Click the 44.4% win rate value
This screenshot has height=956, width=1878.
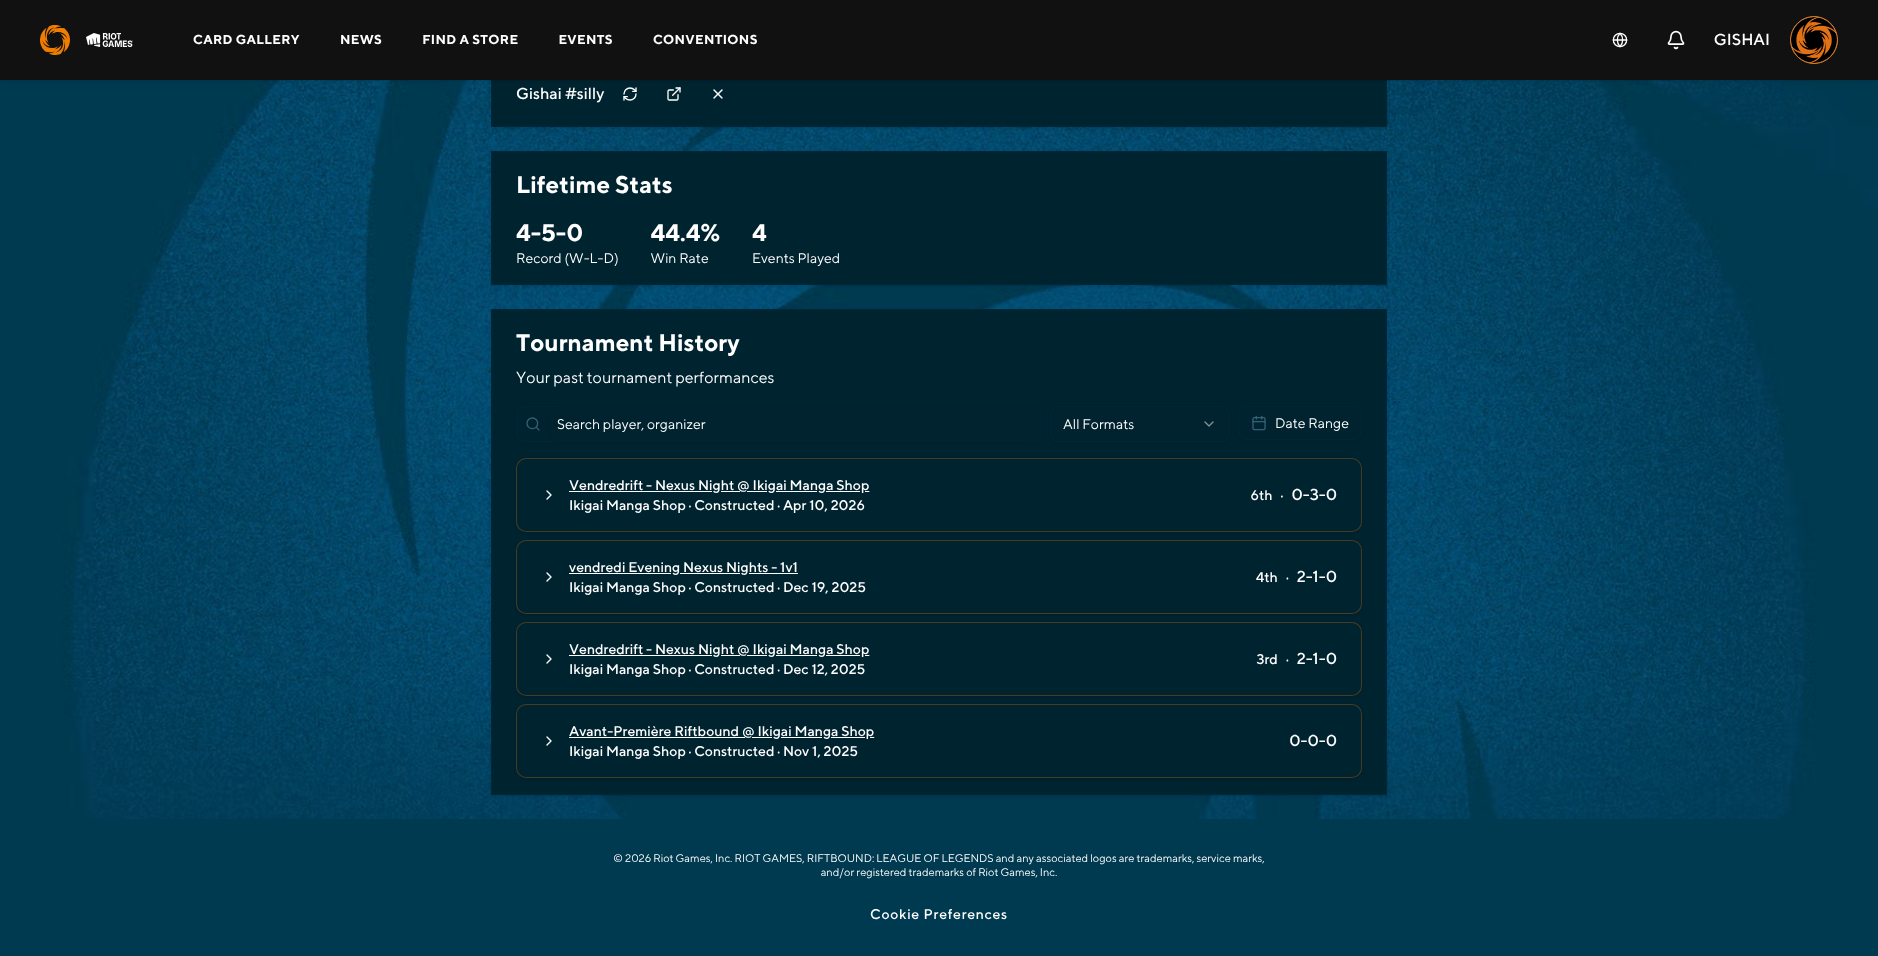pyautogui.click(x=685, y=233)
